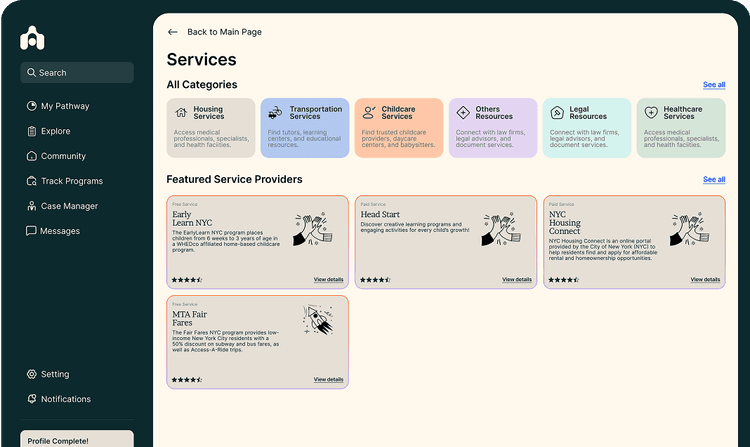Click the Head Start title

380,214
